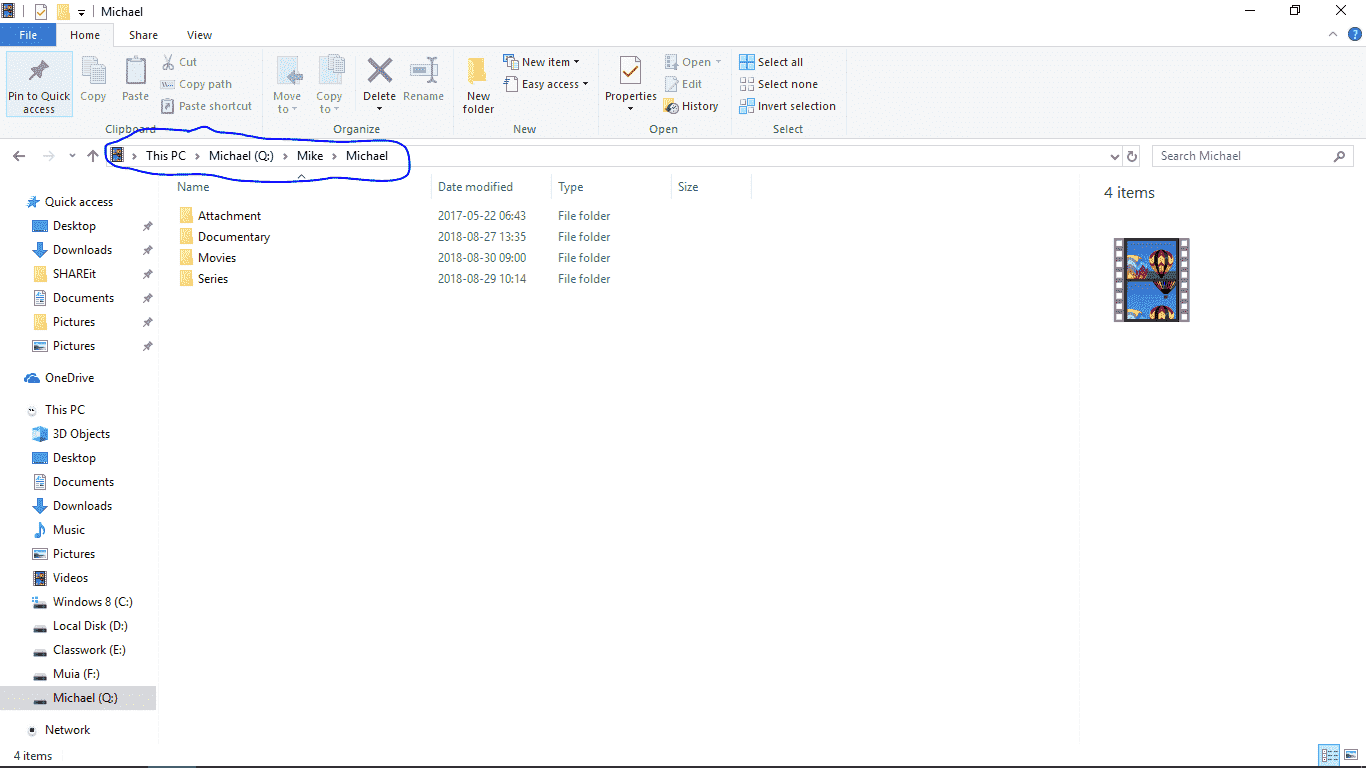The width and height of the screenshot is (1366, 768).
Task: Refresh the current folder view
Action: (x=1132, y=157)
